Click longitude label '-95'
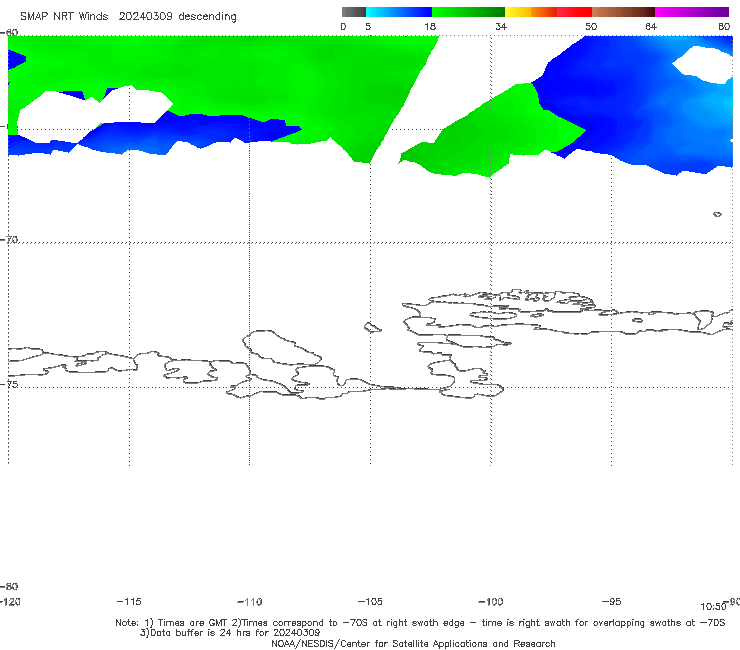Screen dimensions: 740x650 (x=611, y=602)
